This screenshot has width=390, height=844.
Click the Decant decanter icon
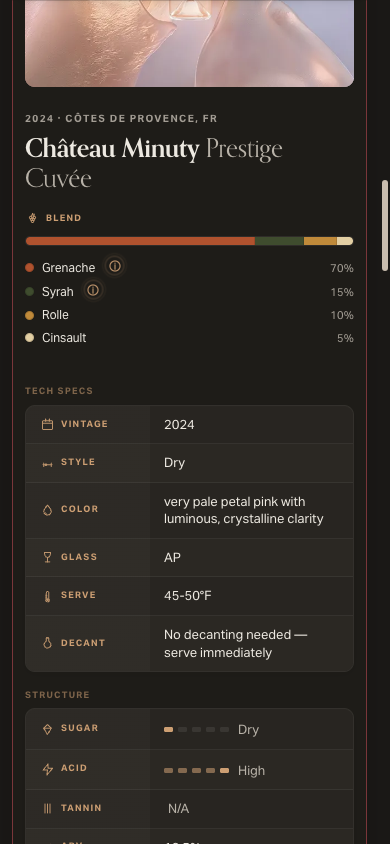[x=47, y=643]
